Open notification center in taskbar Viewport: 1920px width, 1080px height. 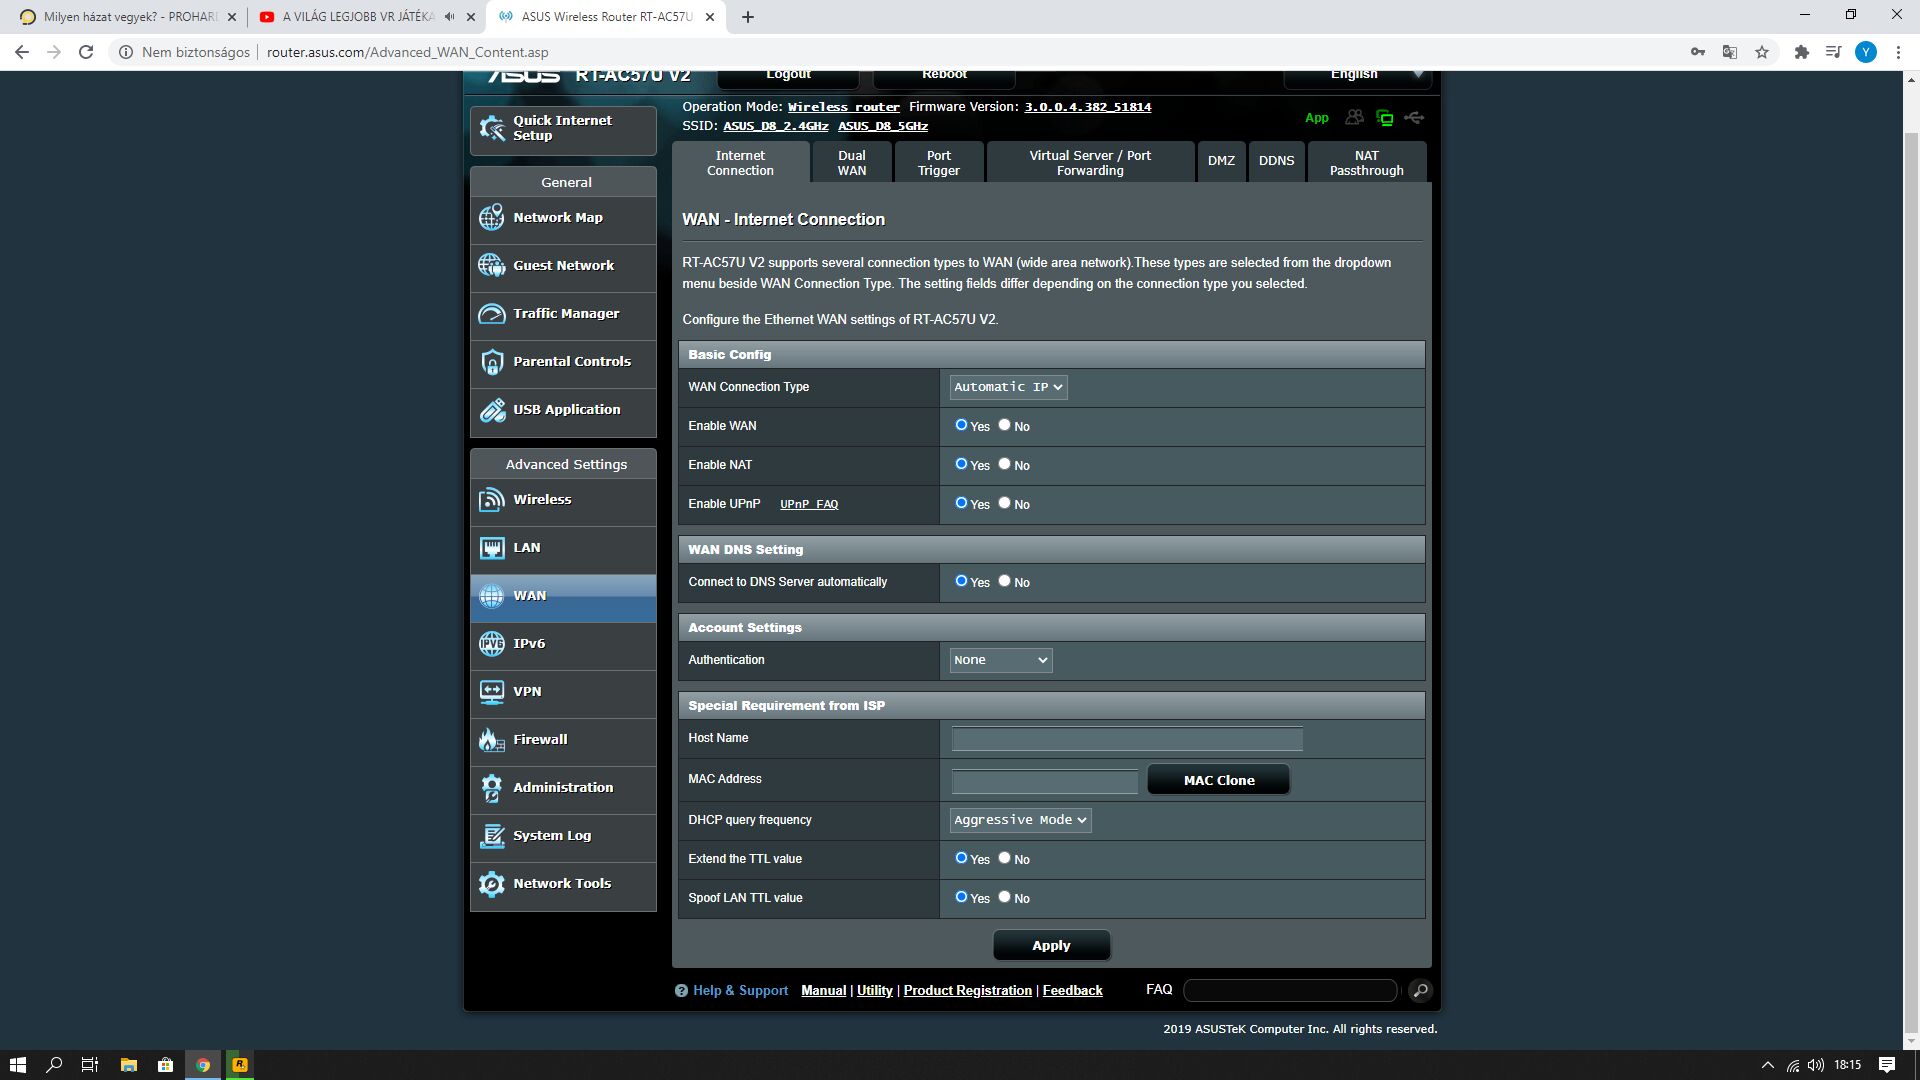tap(1887, 1065)
